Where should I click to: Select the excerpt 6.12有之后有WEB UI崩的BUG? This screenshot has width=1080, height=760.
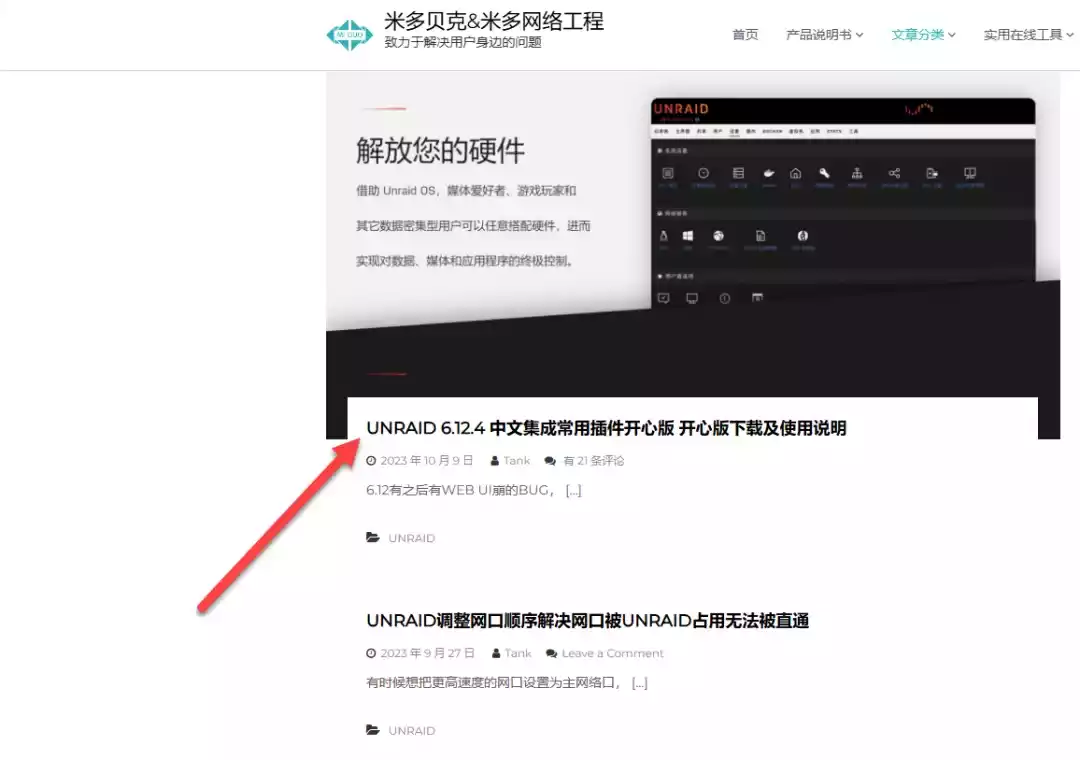point(460,491)
